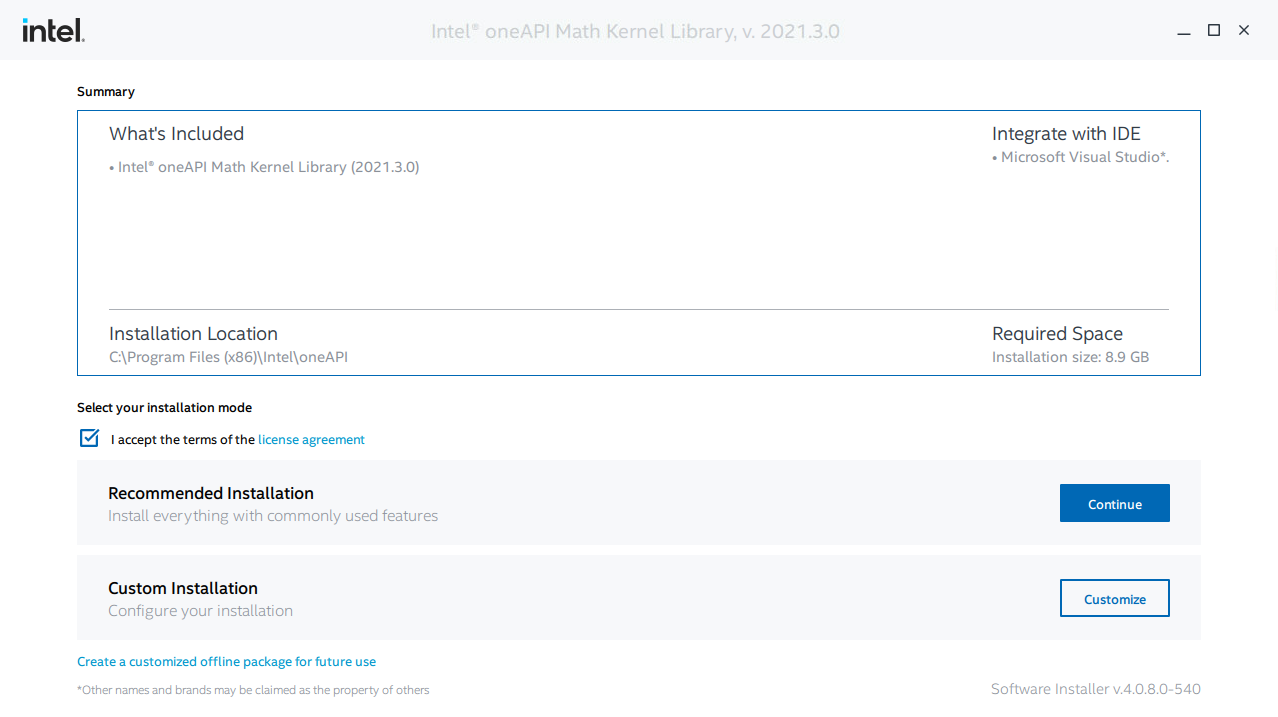Click the 'Summary' label
The image size is (1278, 717).
click(x=106, y=92)
